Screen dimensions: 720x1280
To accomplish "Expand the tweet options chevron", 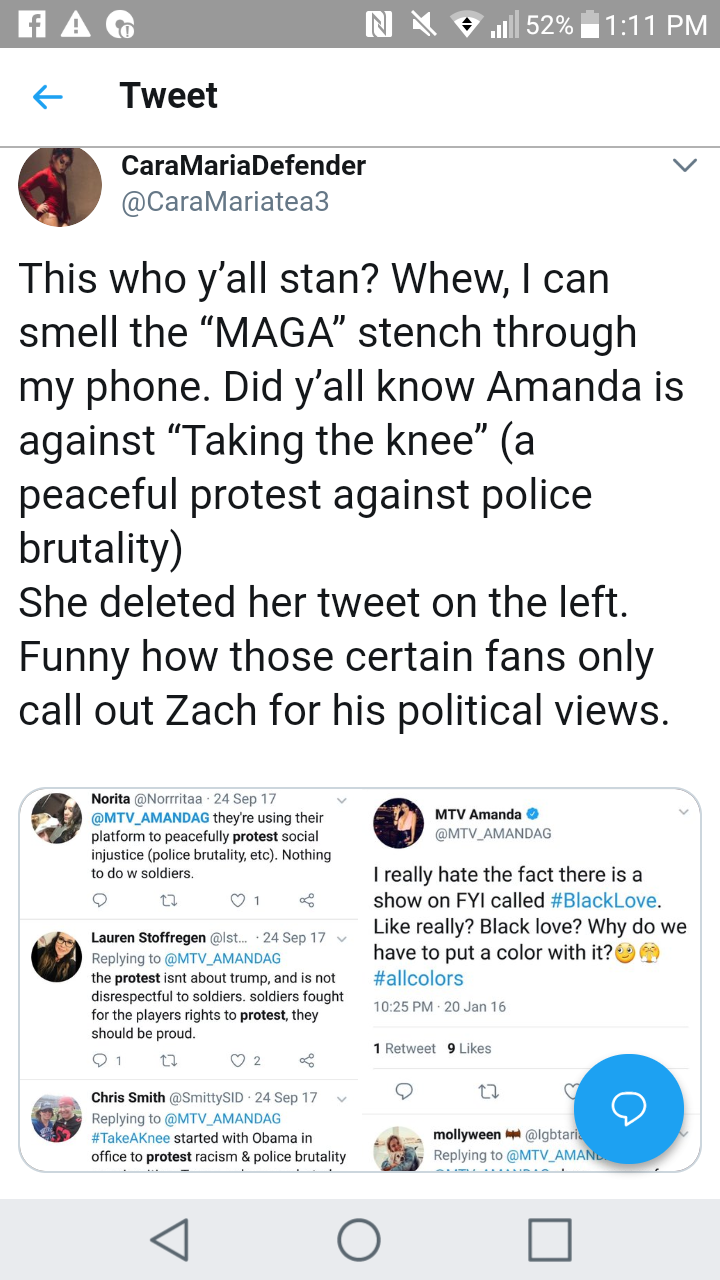I will click(684, 165).
